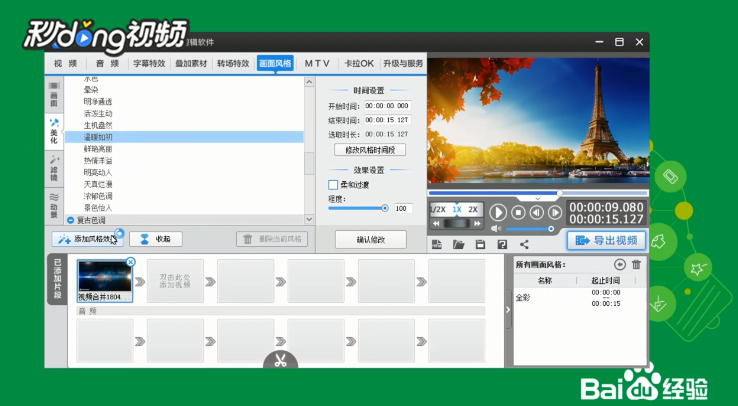Click the 双击此处添加视频 placeholder slot
Screen dimensions: 738x406
(x=175, y=281)
